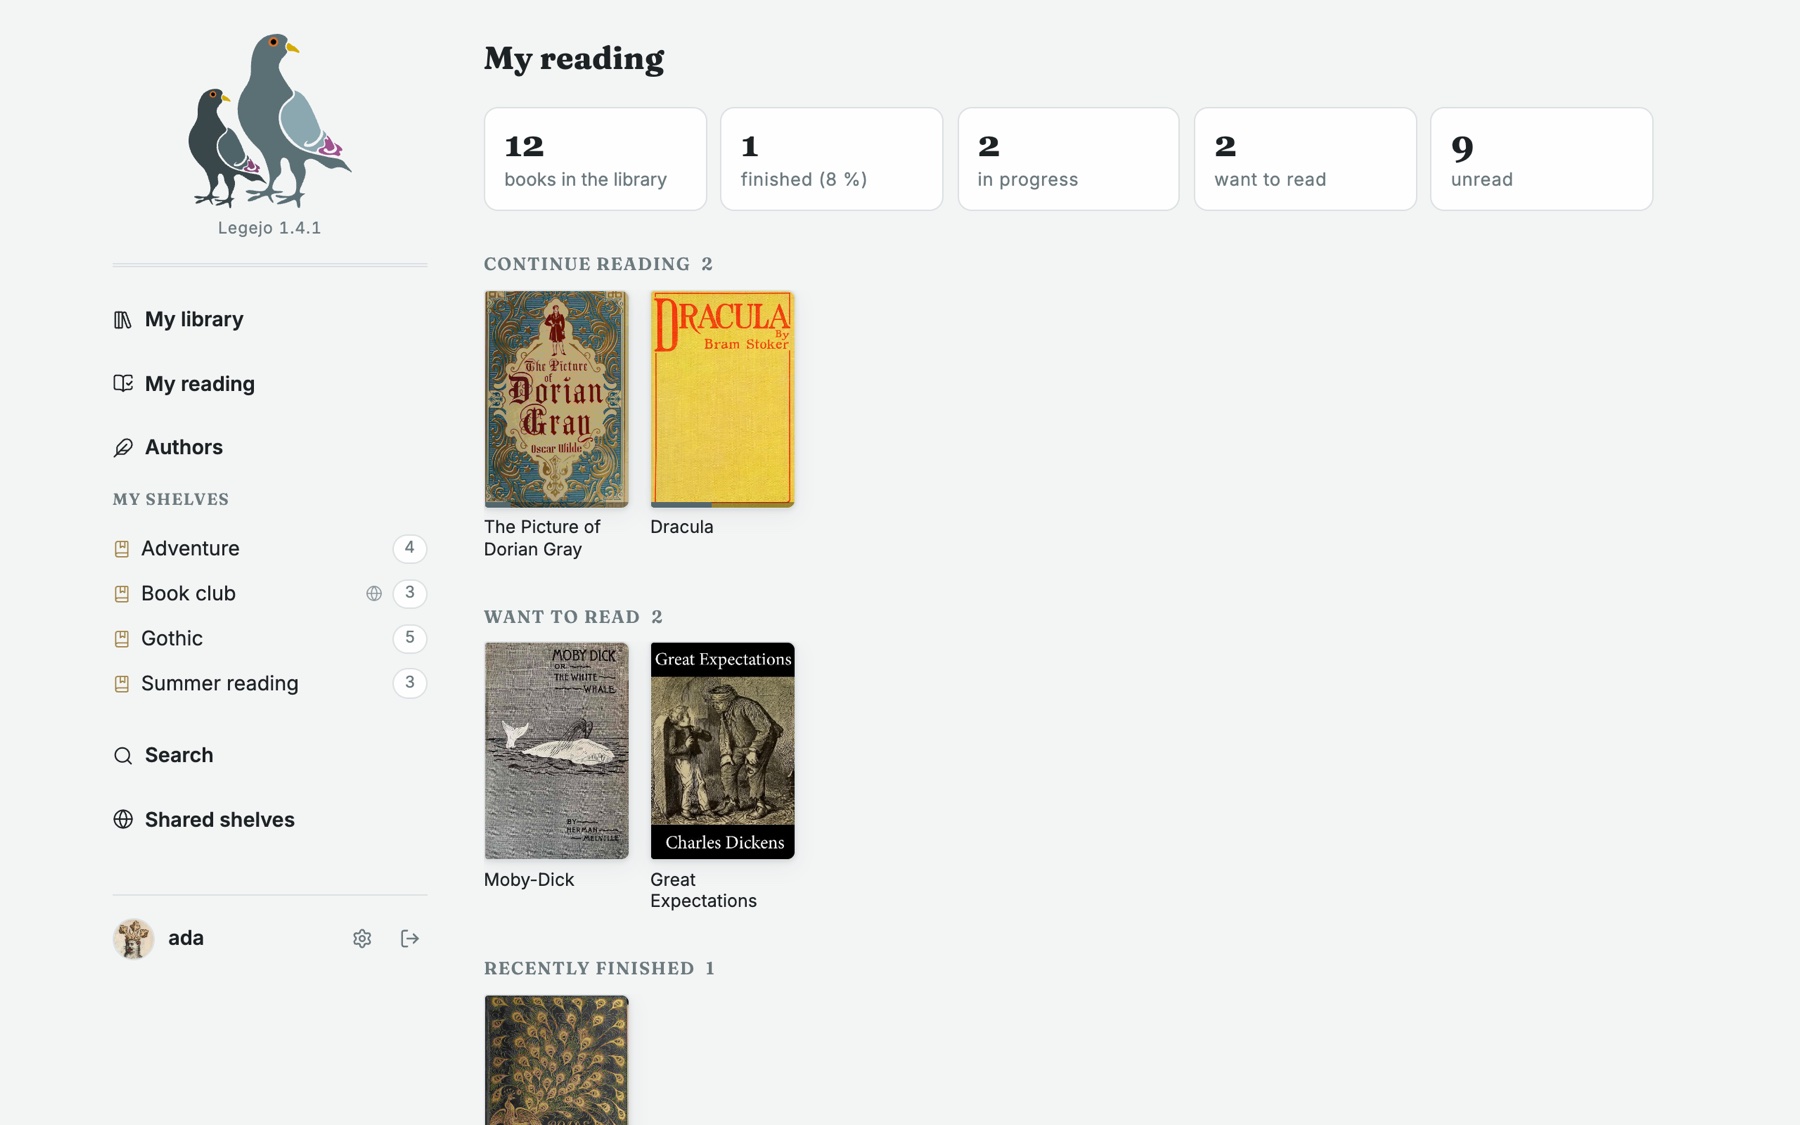Open the Adventure shelf
1800x1125 pixels.
(190, 549)
